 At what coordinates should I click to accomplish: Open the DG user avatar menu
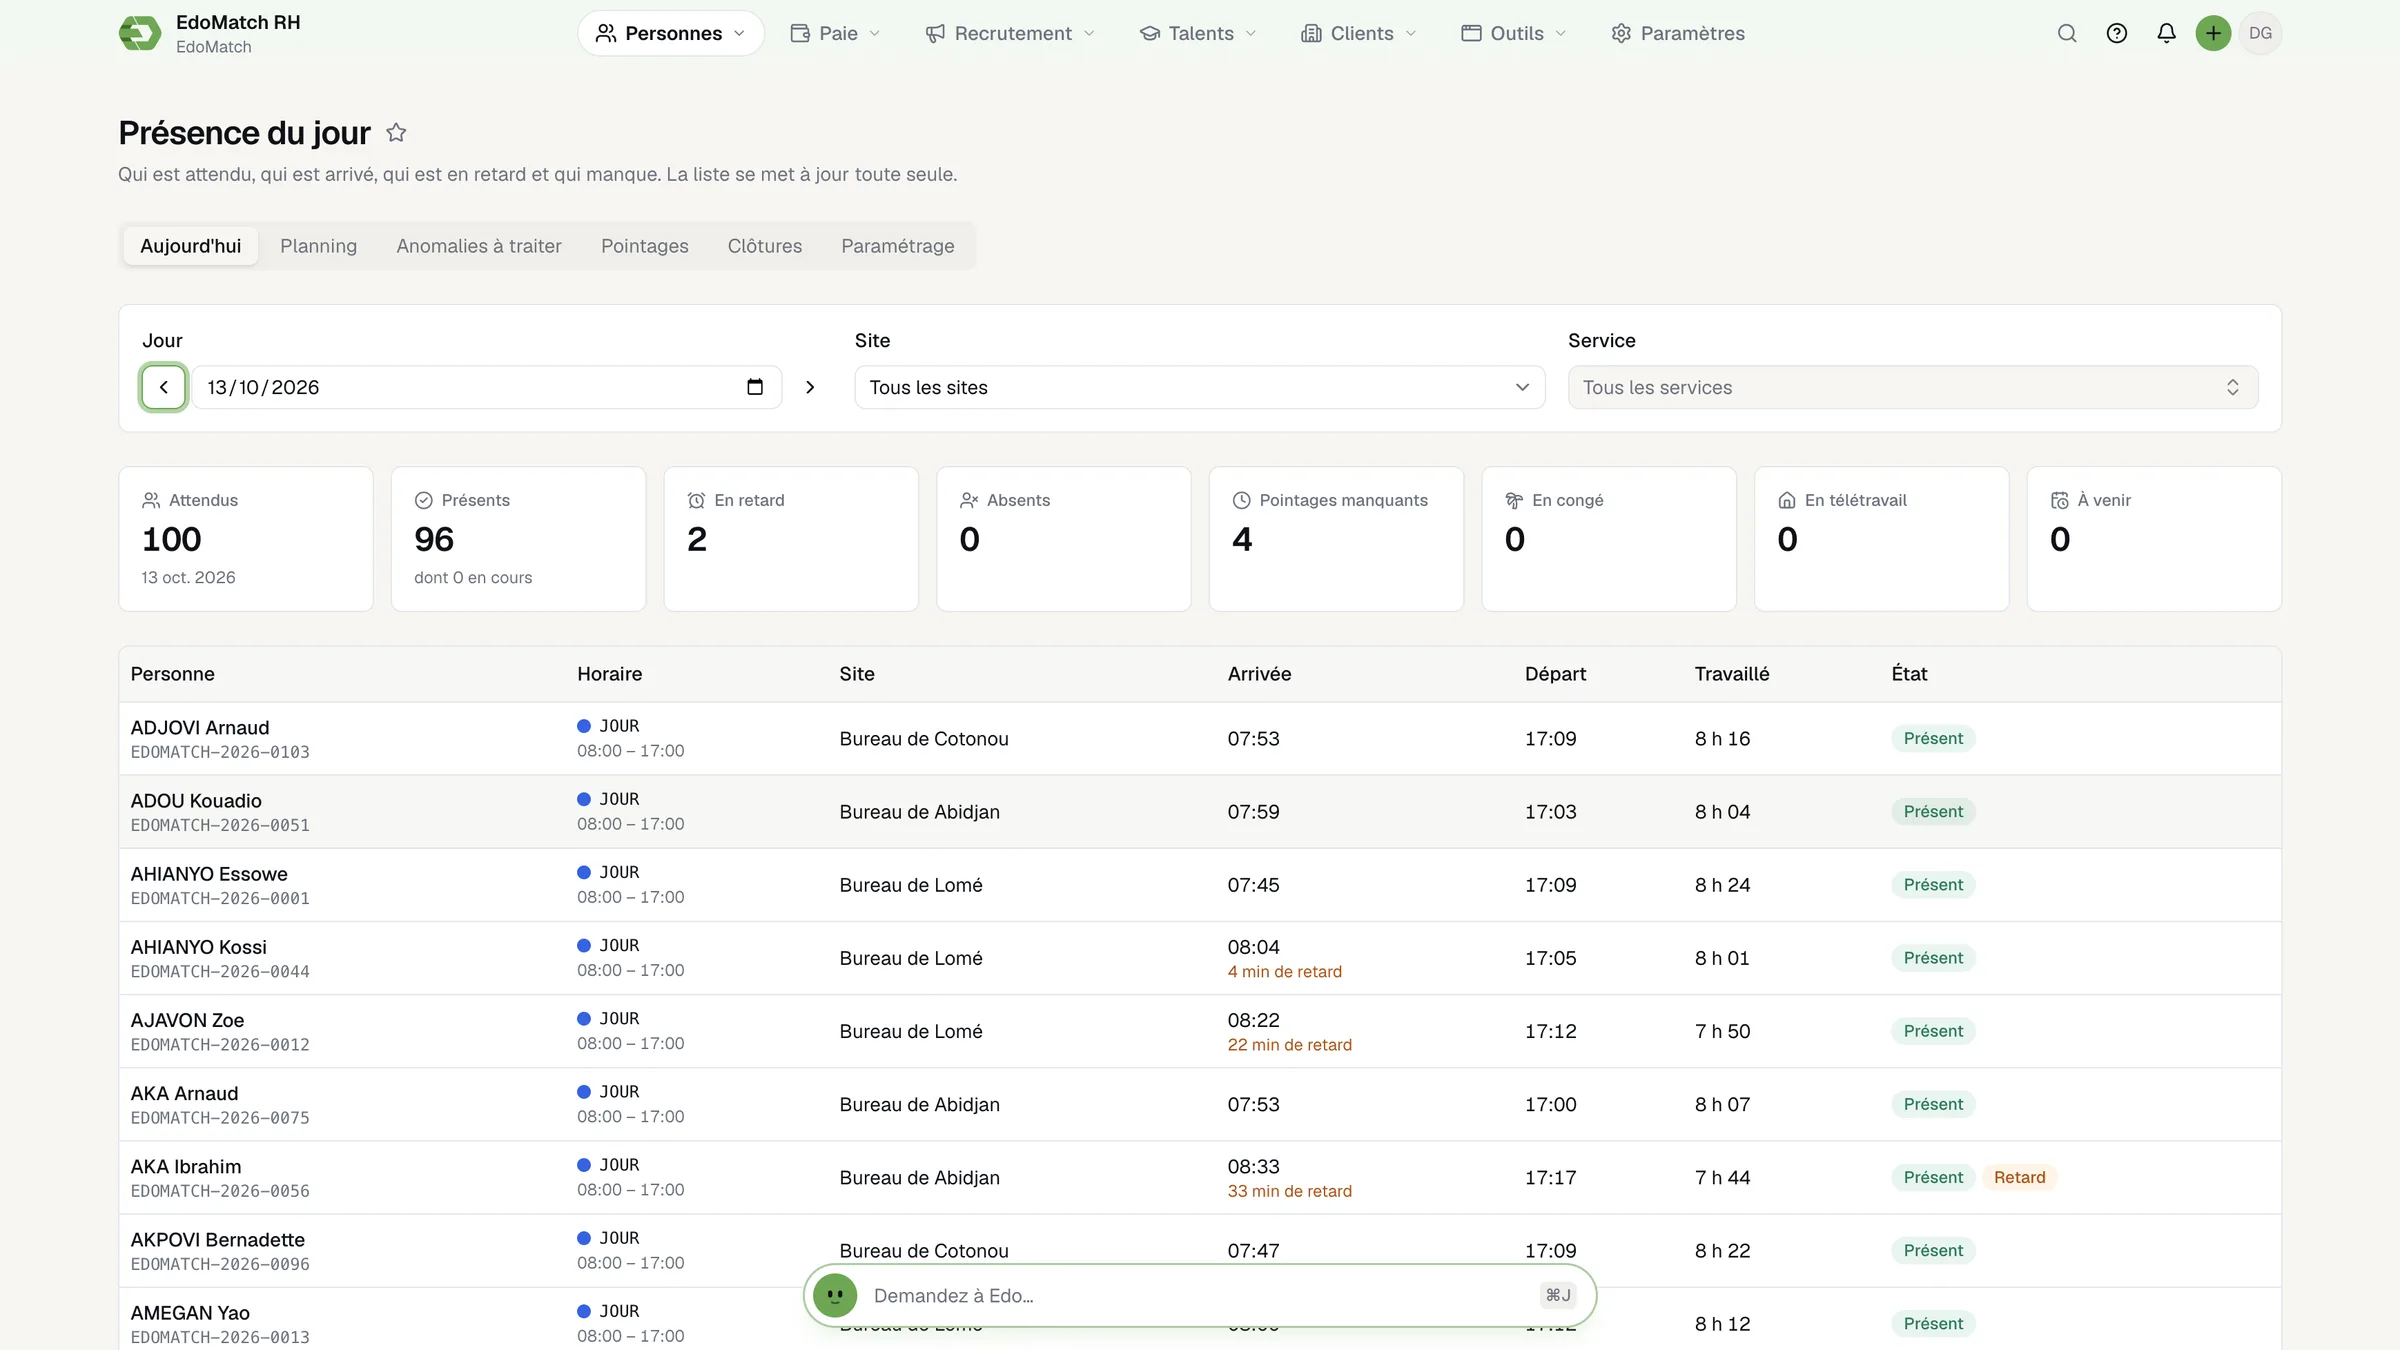tap(2260, 33)
